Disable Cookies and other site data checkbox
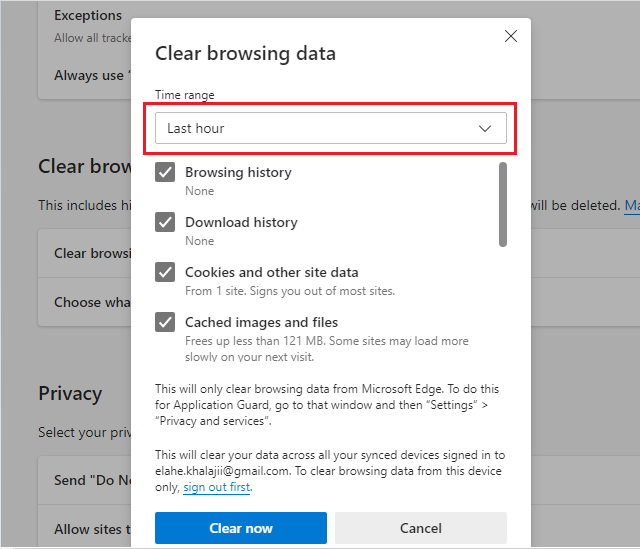The width and height of the screenshot is (640, 549). [165, 272]
